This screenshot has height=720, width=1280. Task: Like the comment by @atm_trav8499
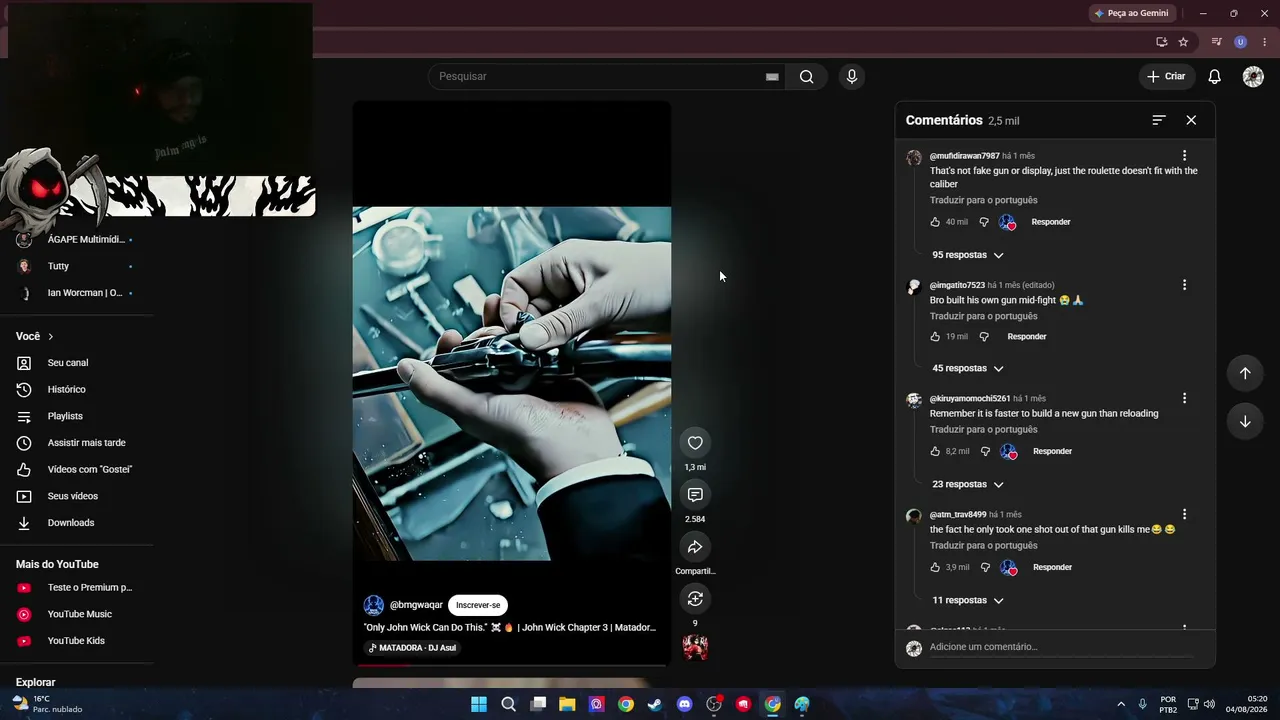point(935,567)
